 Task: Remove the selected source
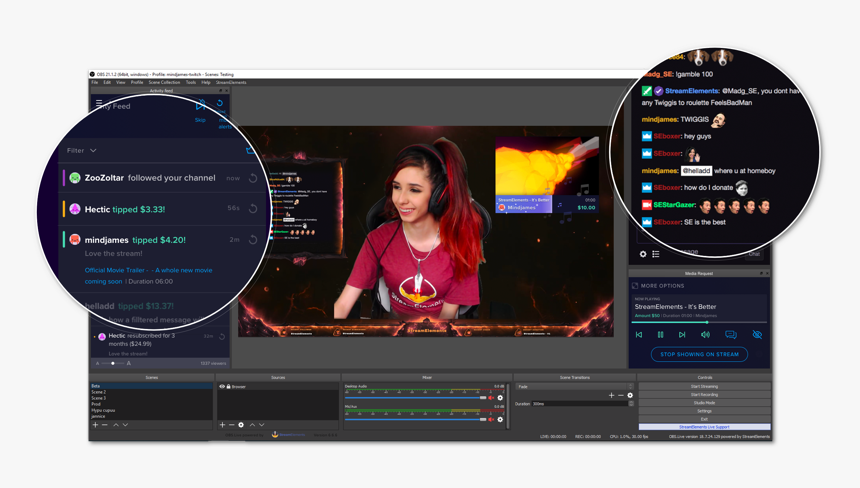231,425
